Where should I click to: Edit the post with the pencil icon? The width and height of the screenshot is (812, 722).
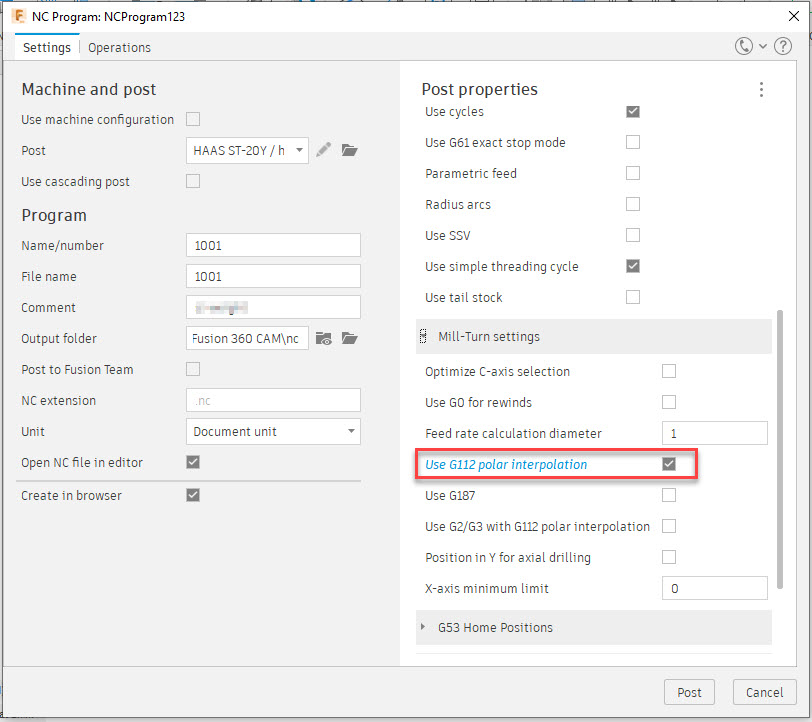tap(322, 150)
